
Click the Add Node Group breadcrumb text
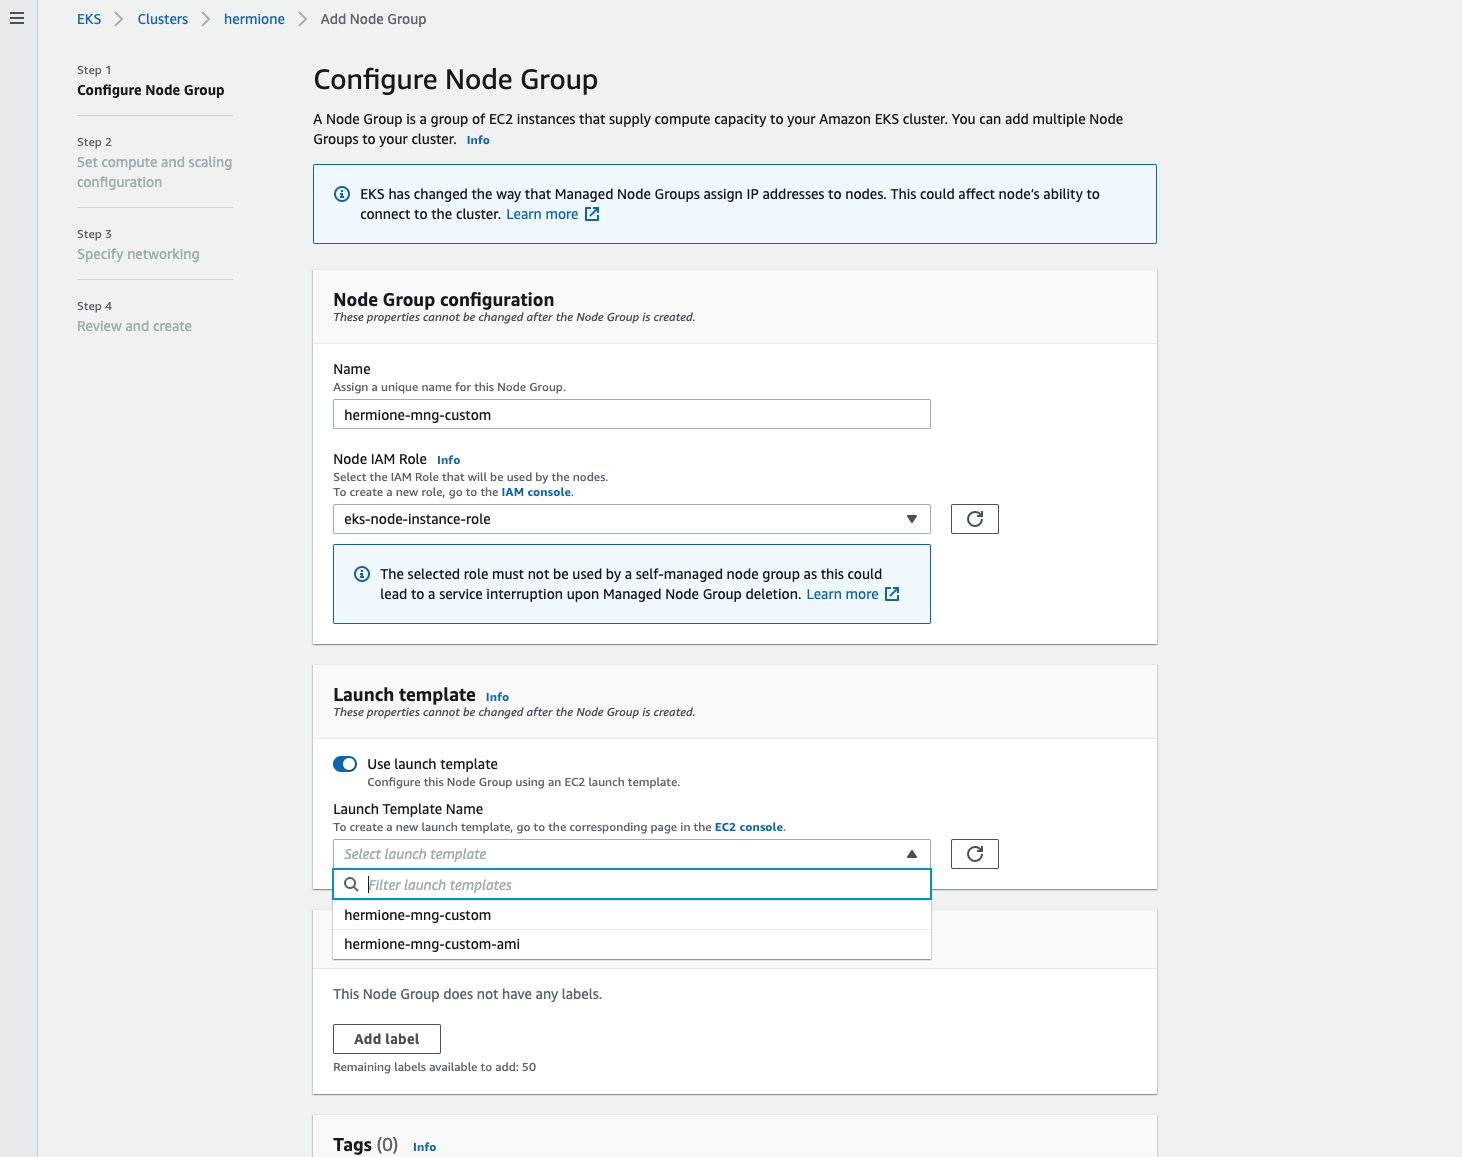click(x=373, y=19)
